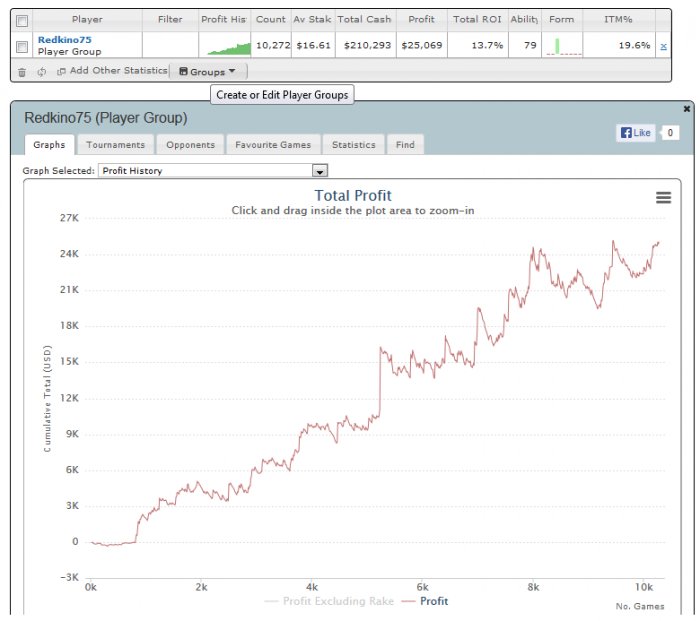Select the Opponents tab

click(190, 145)
